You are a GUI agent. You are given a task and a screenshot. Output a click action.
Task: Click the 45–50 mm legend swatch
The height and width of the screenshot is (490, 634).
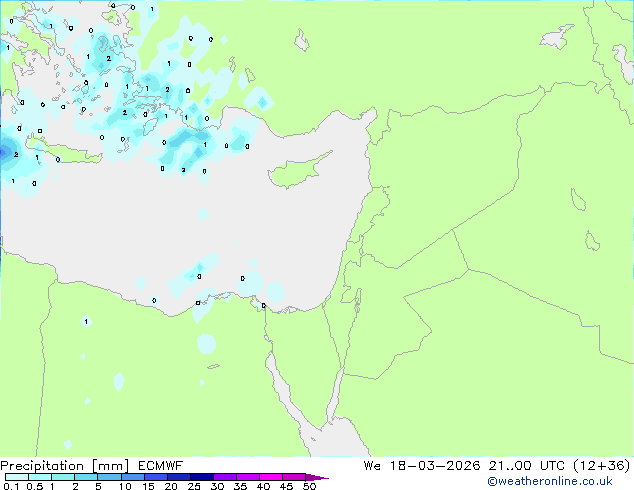[x=294, y=477]
